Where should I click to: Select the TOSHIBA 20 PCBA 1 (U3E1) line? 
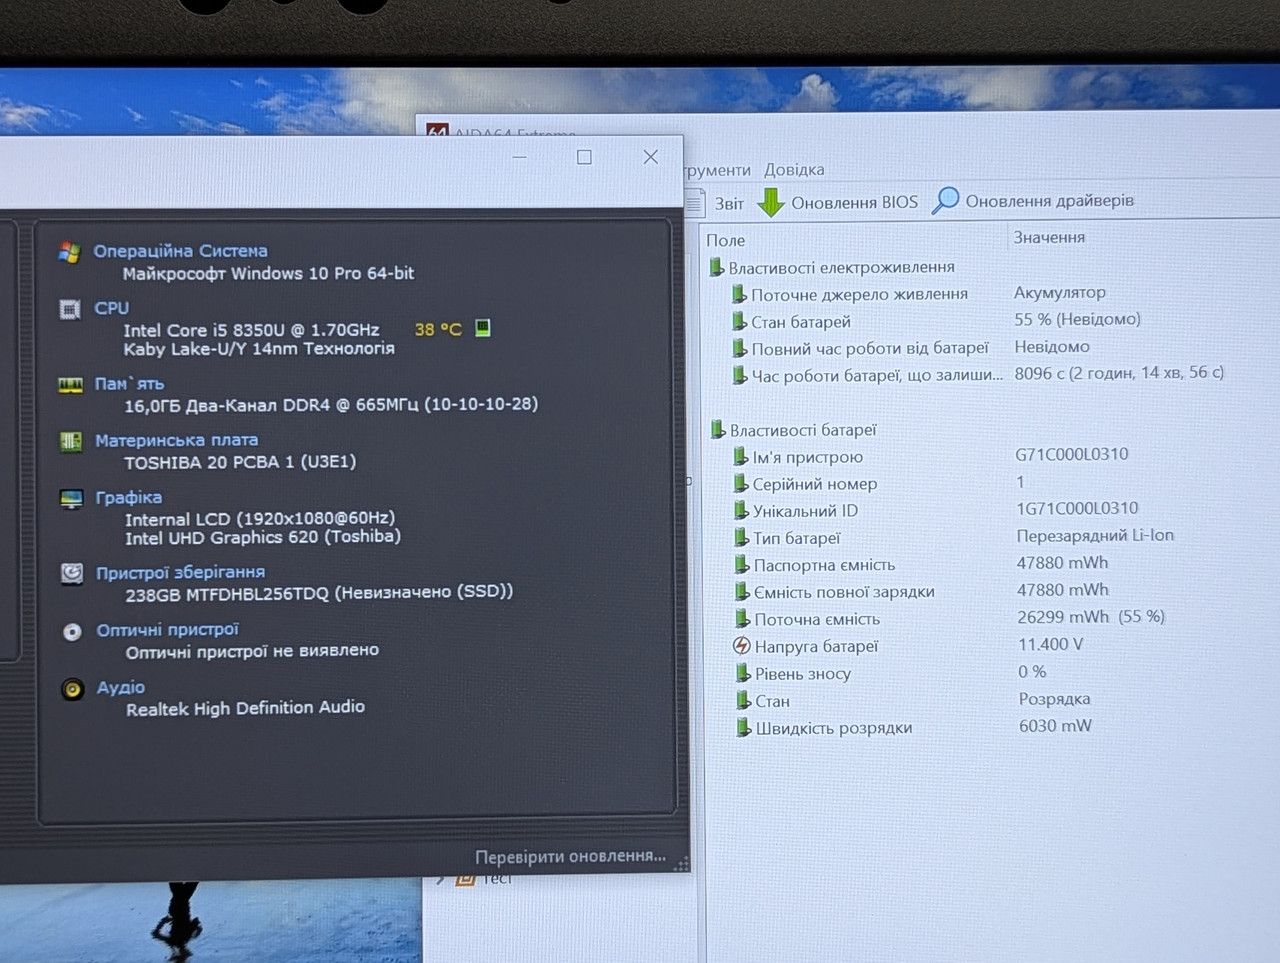[240, 462]
